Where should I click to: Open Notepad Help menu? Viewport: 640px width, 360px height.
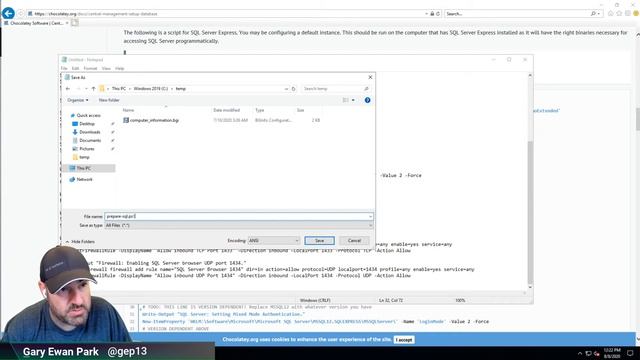(x=119, y=69)
